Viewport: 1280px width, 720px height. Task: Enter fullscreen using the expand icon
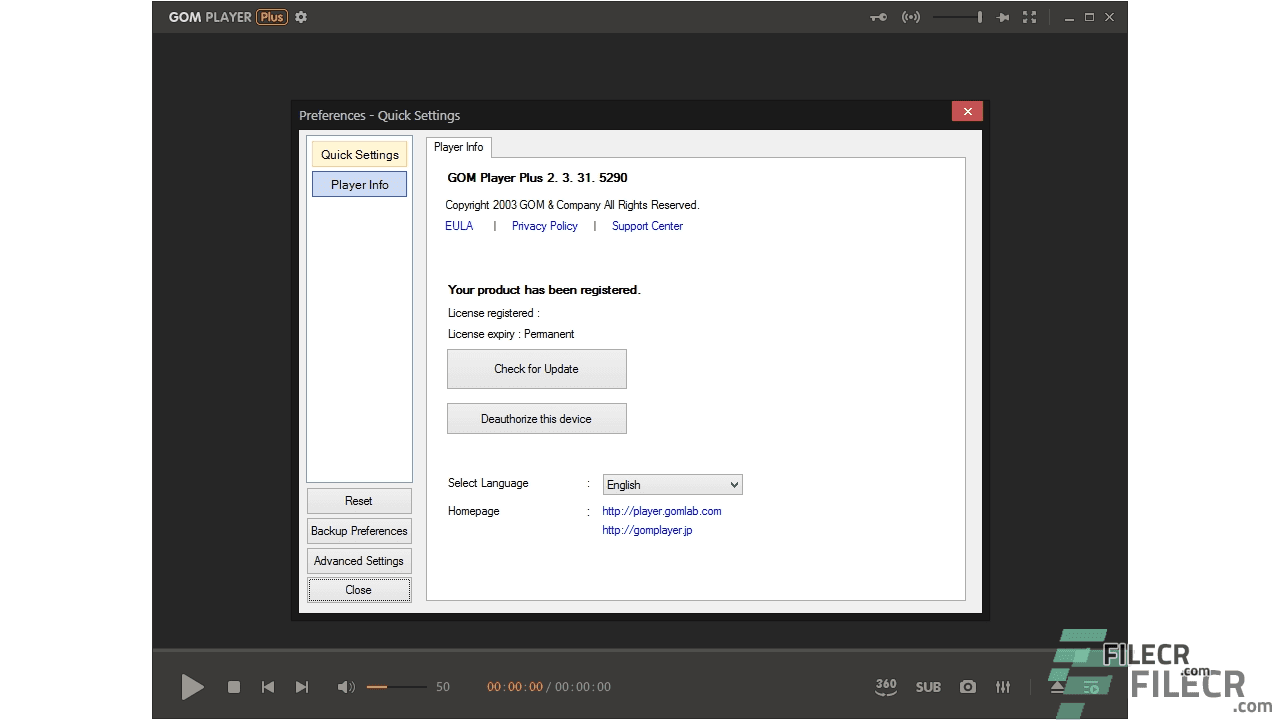(x=1030, y=17)
